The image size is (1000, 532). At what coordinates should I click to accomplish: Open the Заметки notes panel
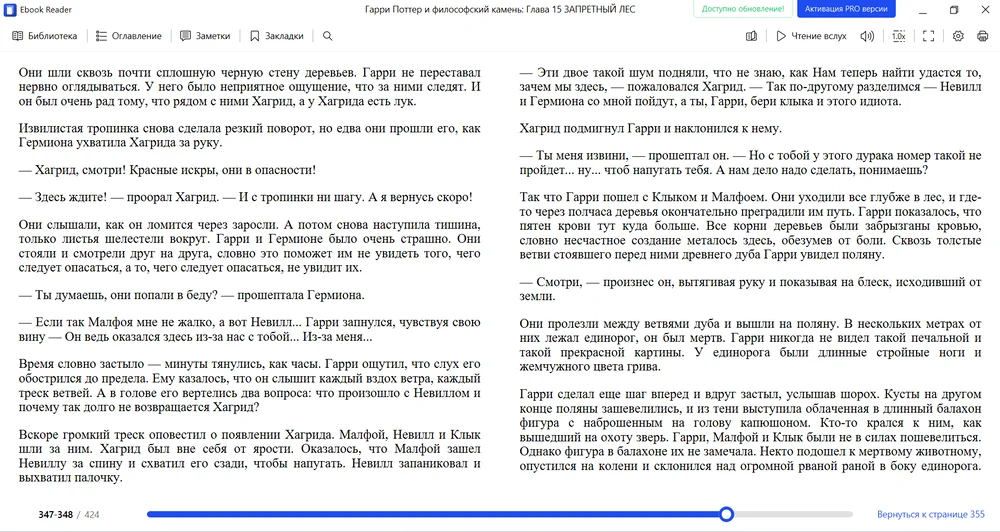click(205, 36)
